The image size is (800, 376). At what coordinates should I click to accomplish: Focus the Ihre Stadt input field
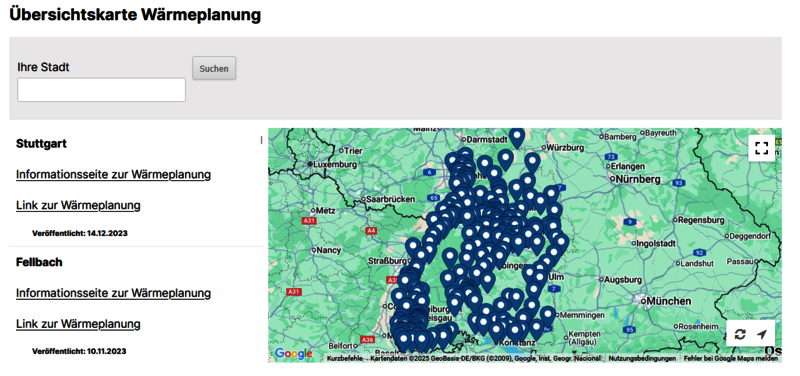(102, 90)
